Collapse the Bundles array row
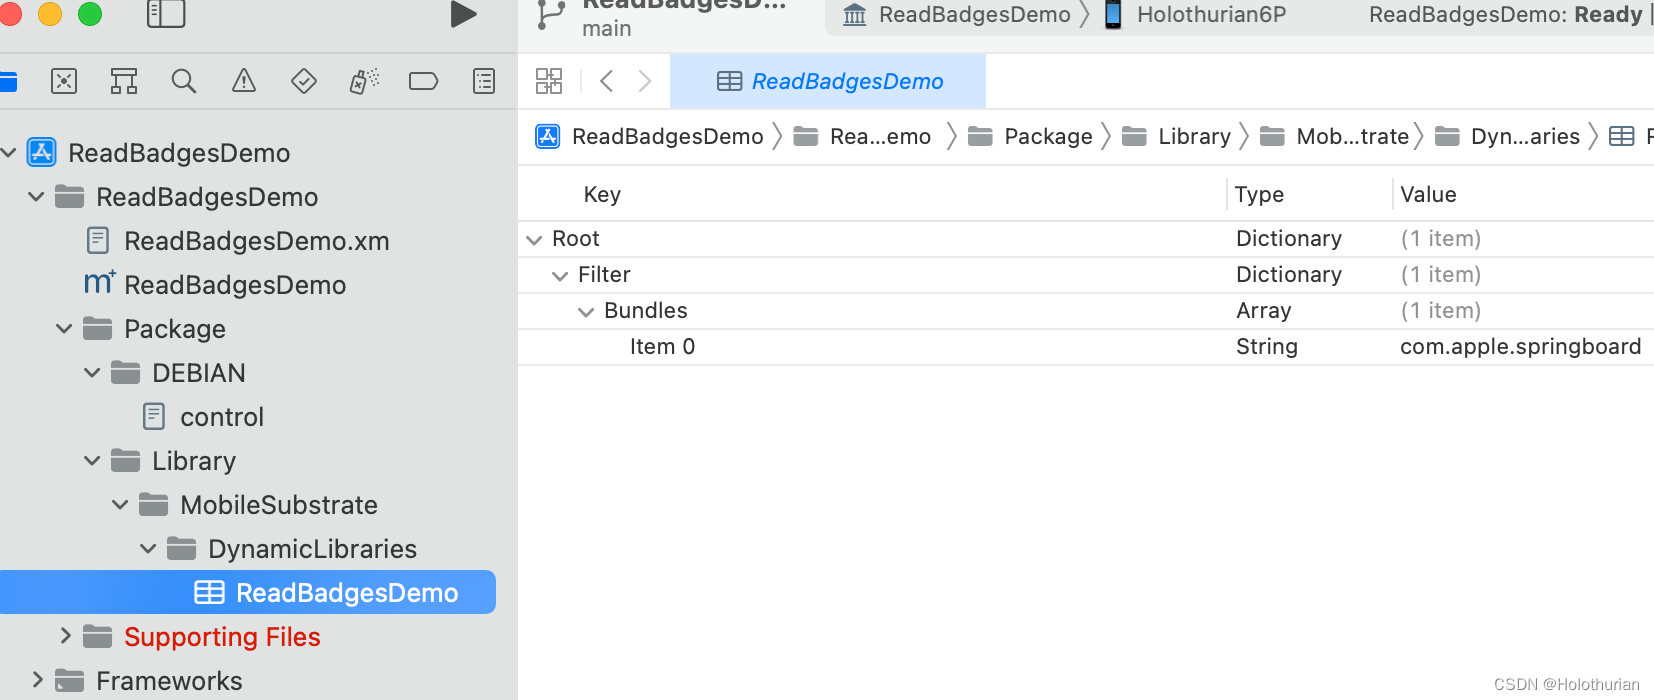Screen dimensions: 1654x700 586,312
